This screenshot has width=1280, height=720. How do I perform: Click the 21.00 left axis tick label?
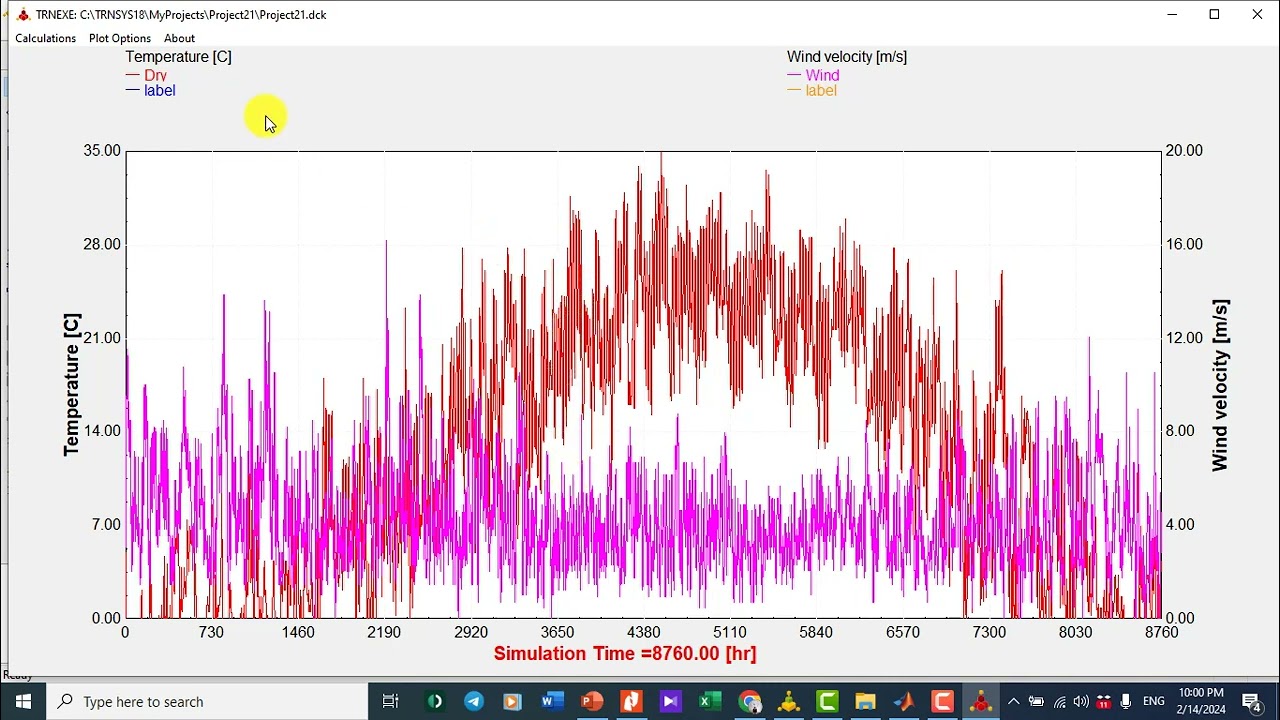(102, 338)
